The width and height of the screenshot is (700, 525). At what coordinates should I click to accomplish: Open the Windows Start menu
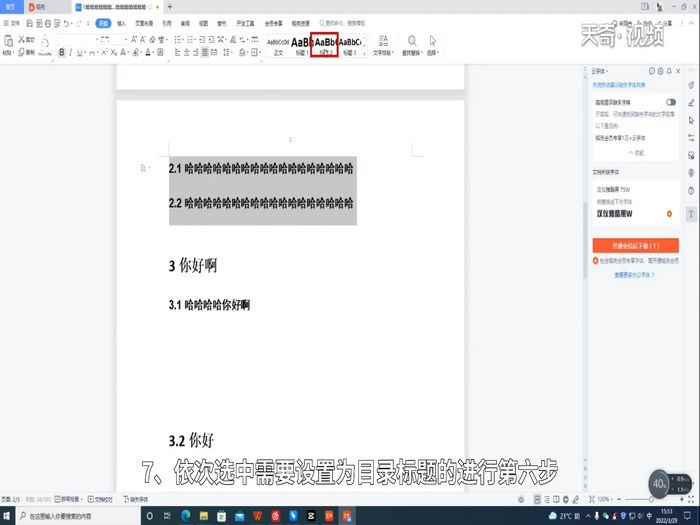[x=7, y=516]
